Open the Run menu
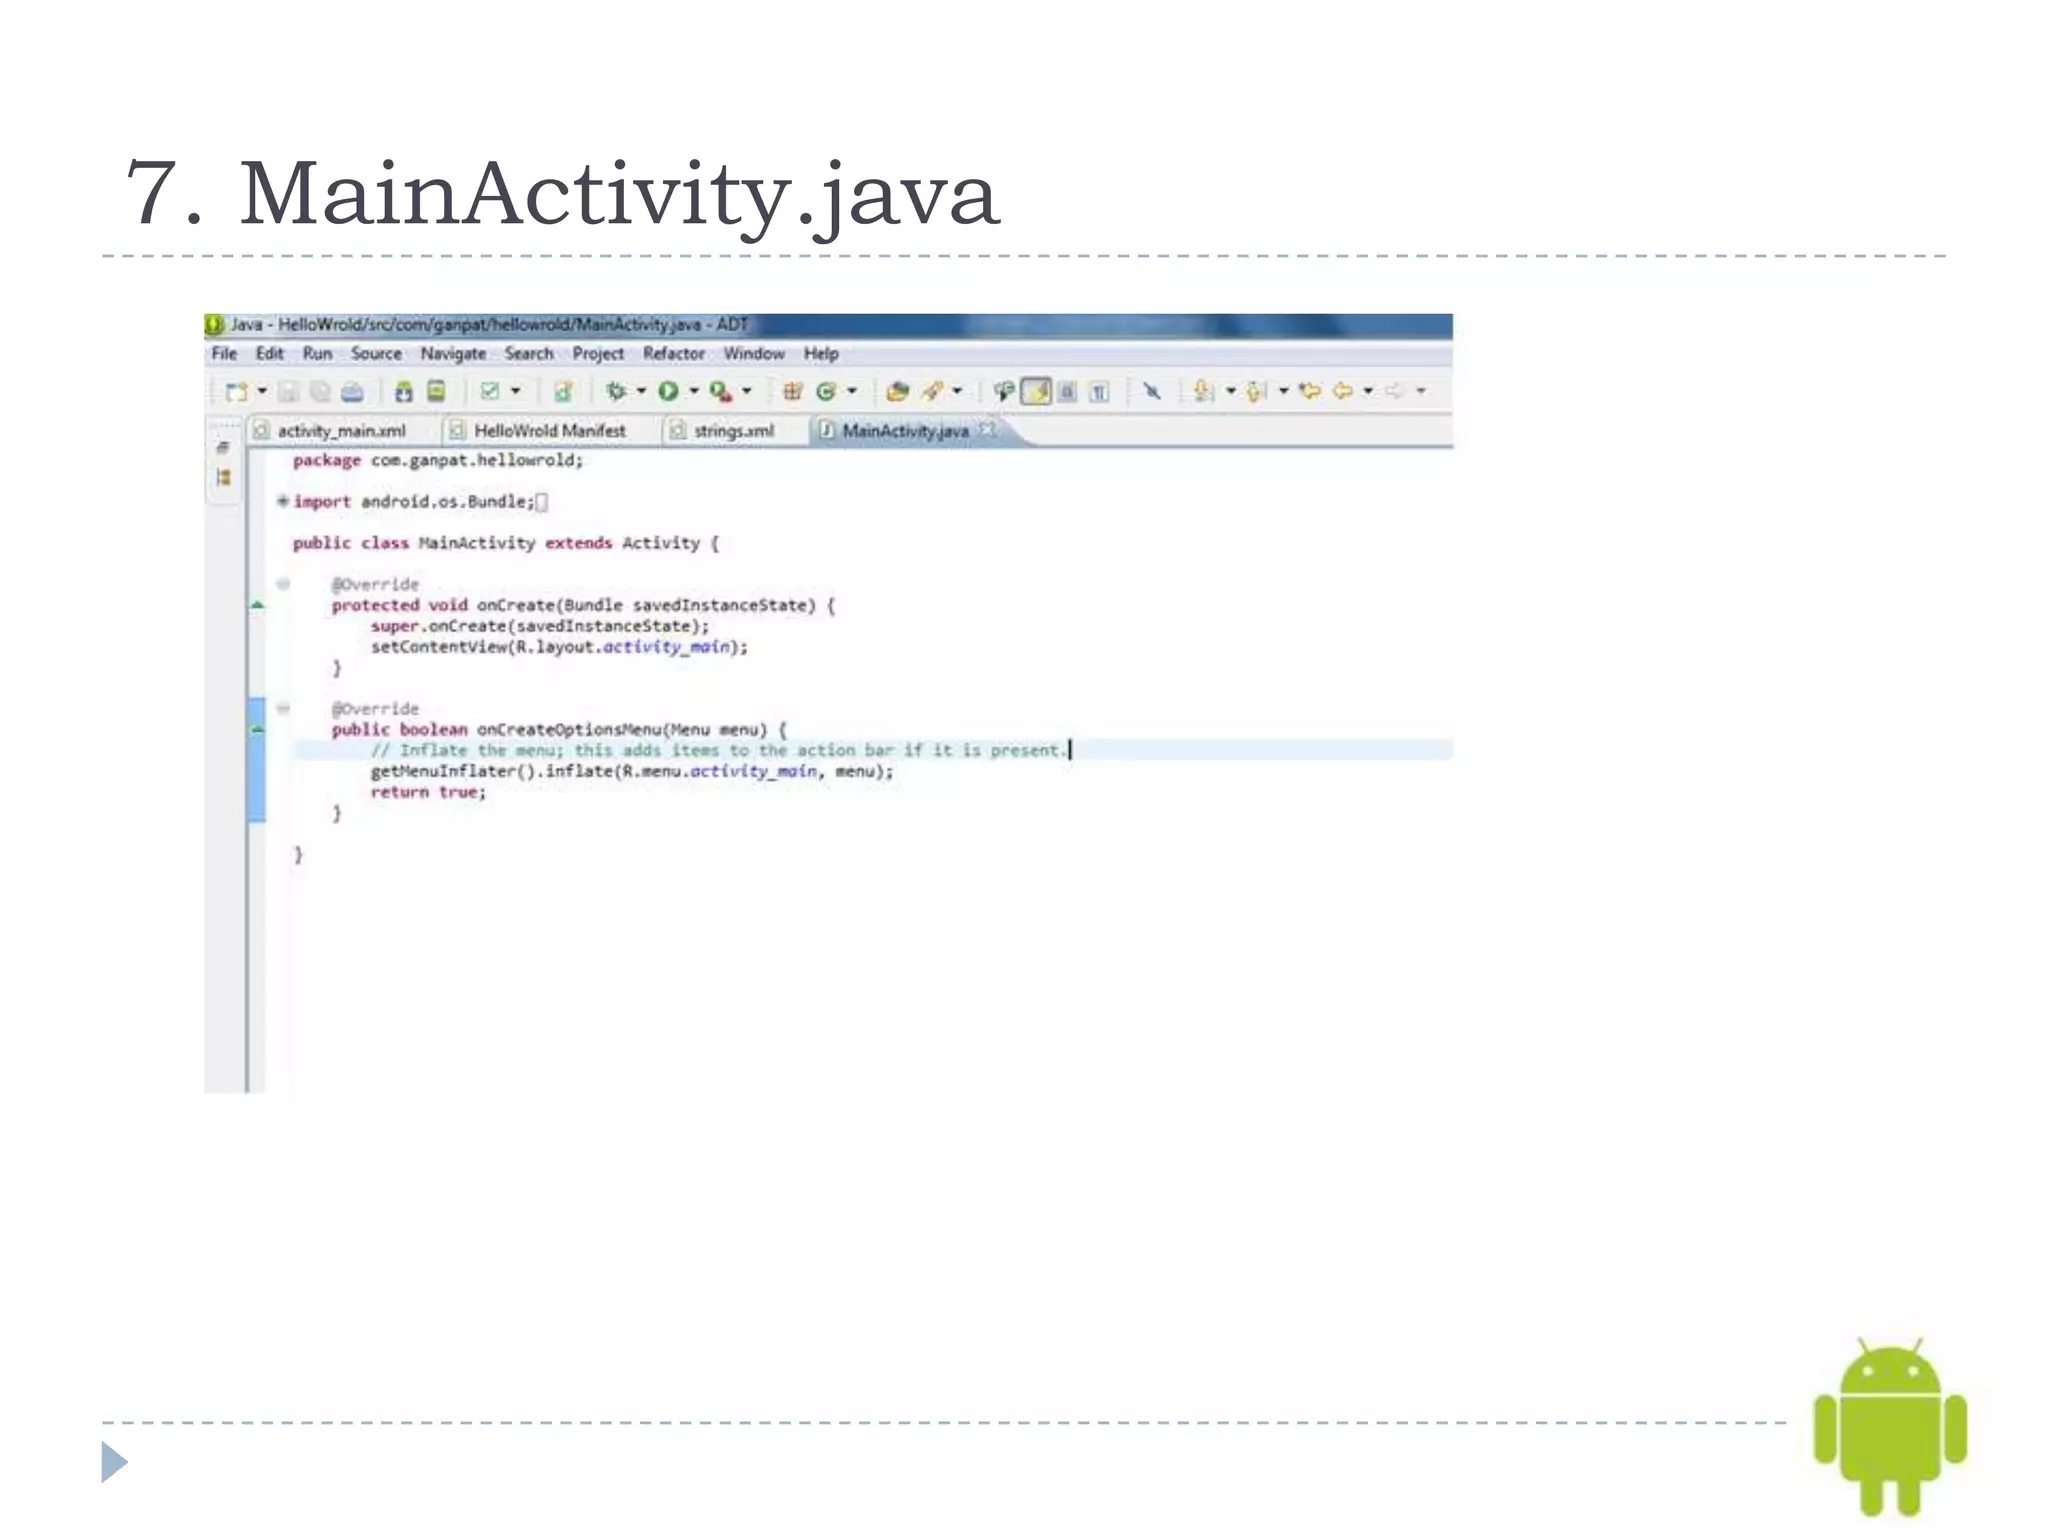The height and width of the screenshot is (1536, 2048). pos(317,353)
